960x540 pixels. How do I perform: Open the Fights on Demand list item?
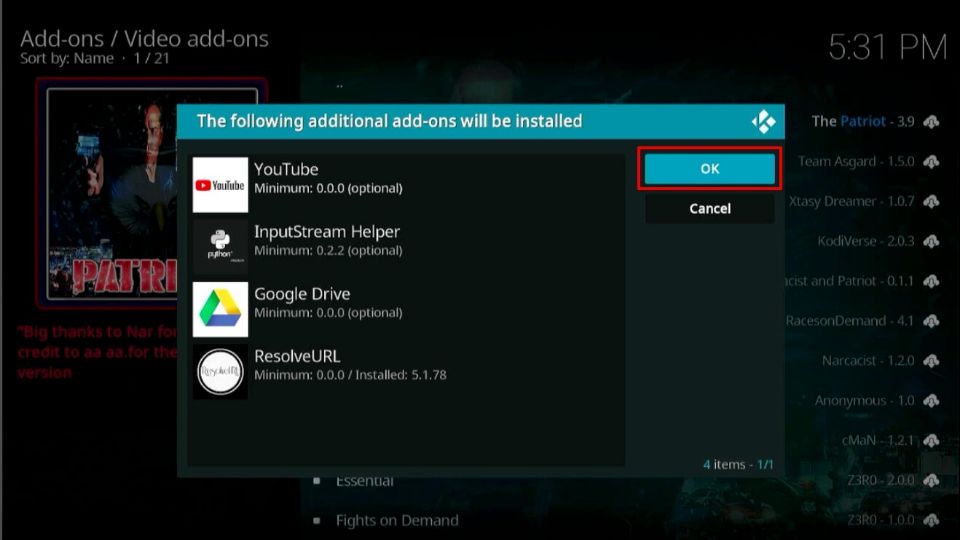click(x=397, y=520)
